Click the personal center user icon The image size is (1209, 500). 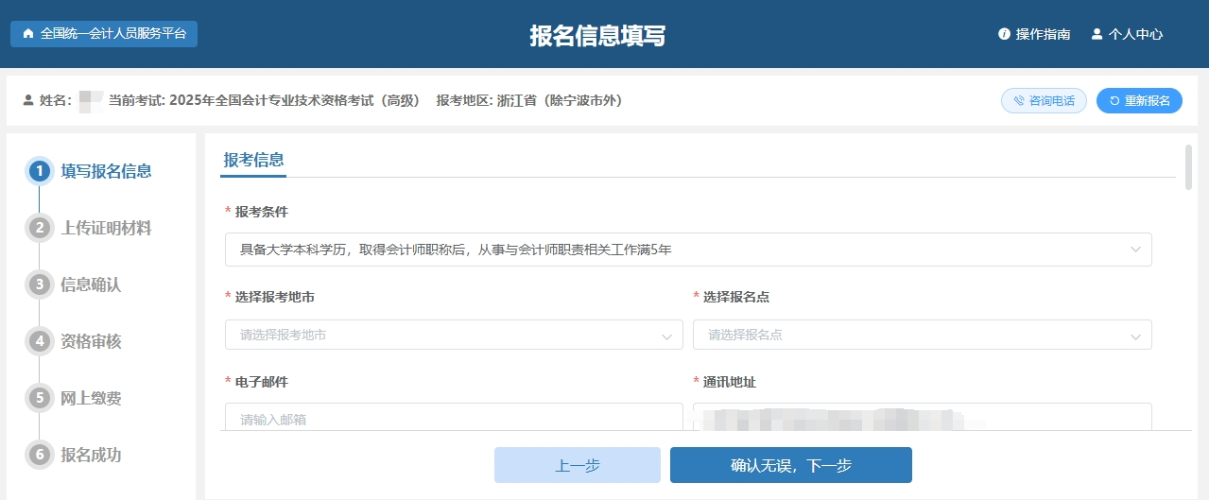point(1096,34)
